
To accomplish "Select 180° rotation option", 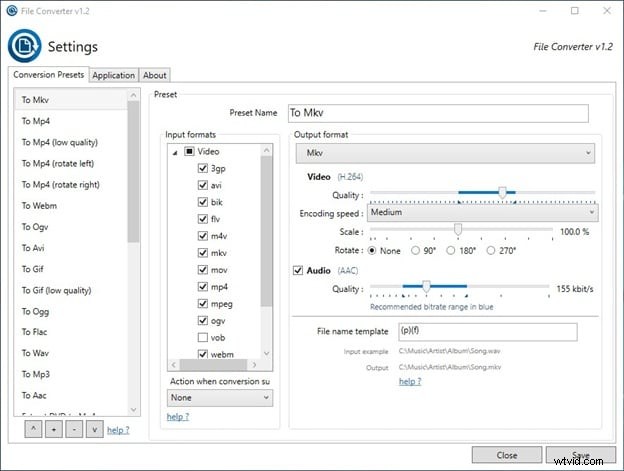I will (x=450, y=251).
